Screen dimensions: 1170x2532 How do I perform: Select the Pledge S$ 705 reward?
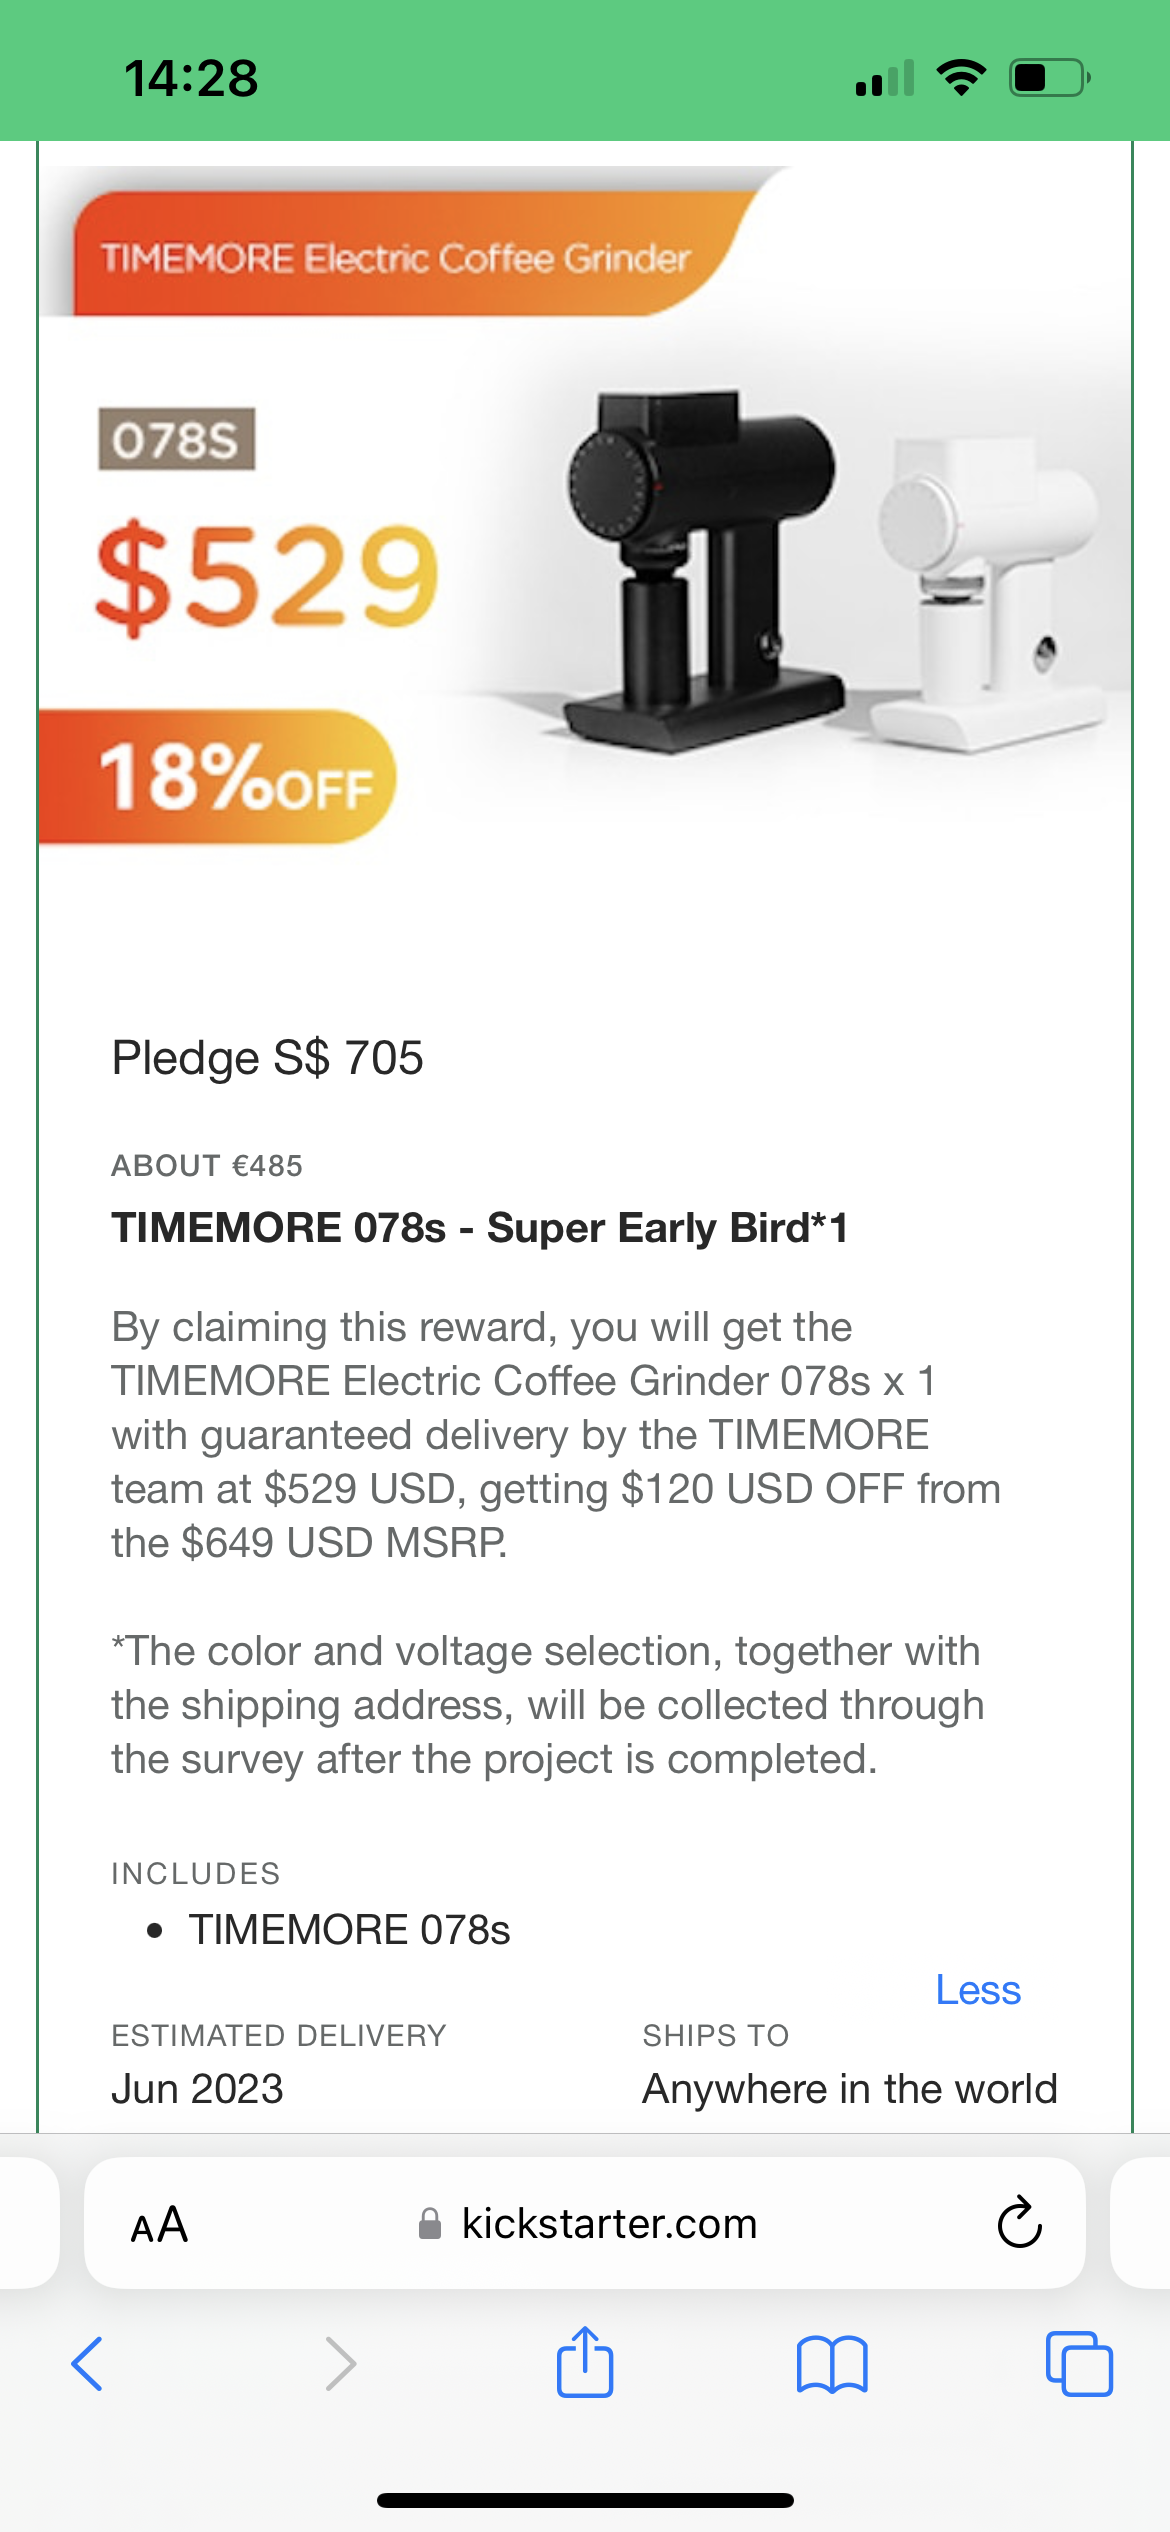coord(267,1058)
